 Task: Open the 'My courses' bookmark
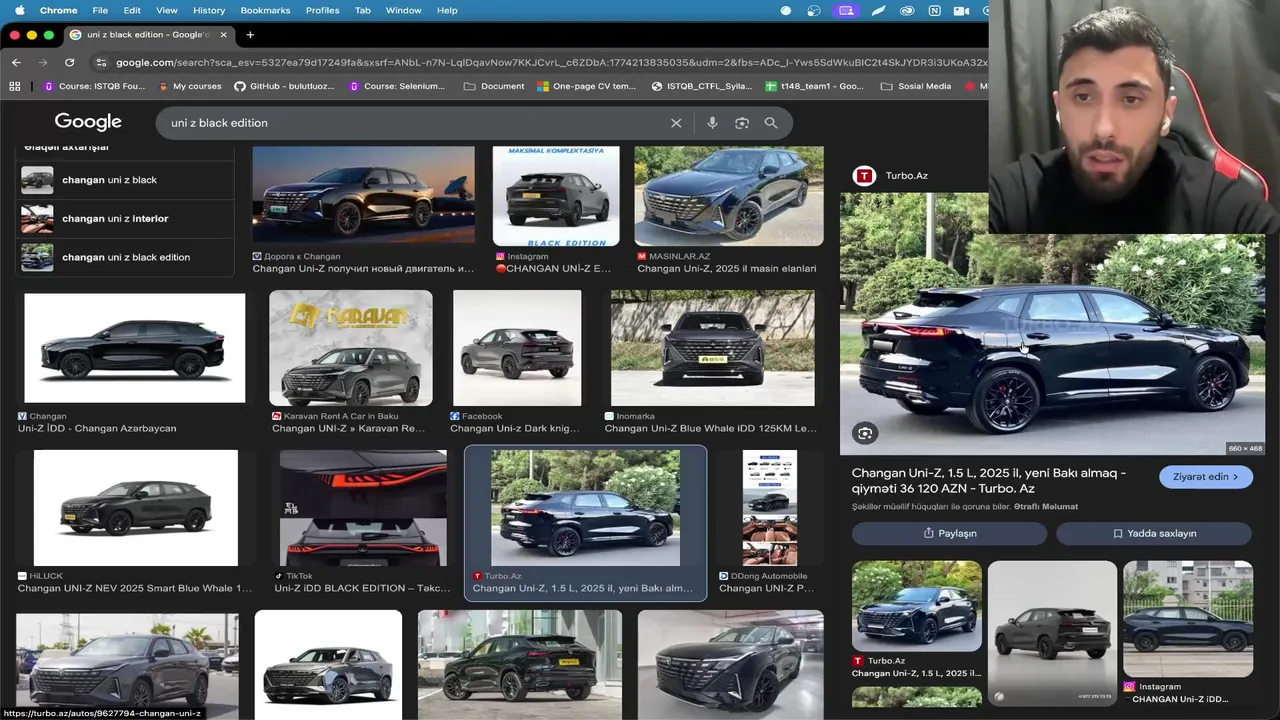click(190, 86)
